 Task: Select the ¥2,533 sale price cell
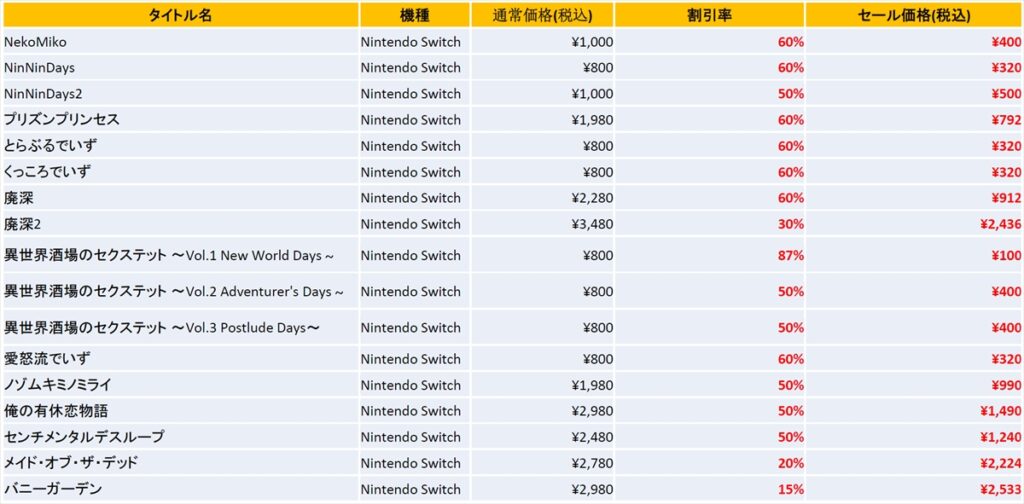[914, 489]
